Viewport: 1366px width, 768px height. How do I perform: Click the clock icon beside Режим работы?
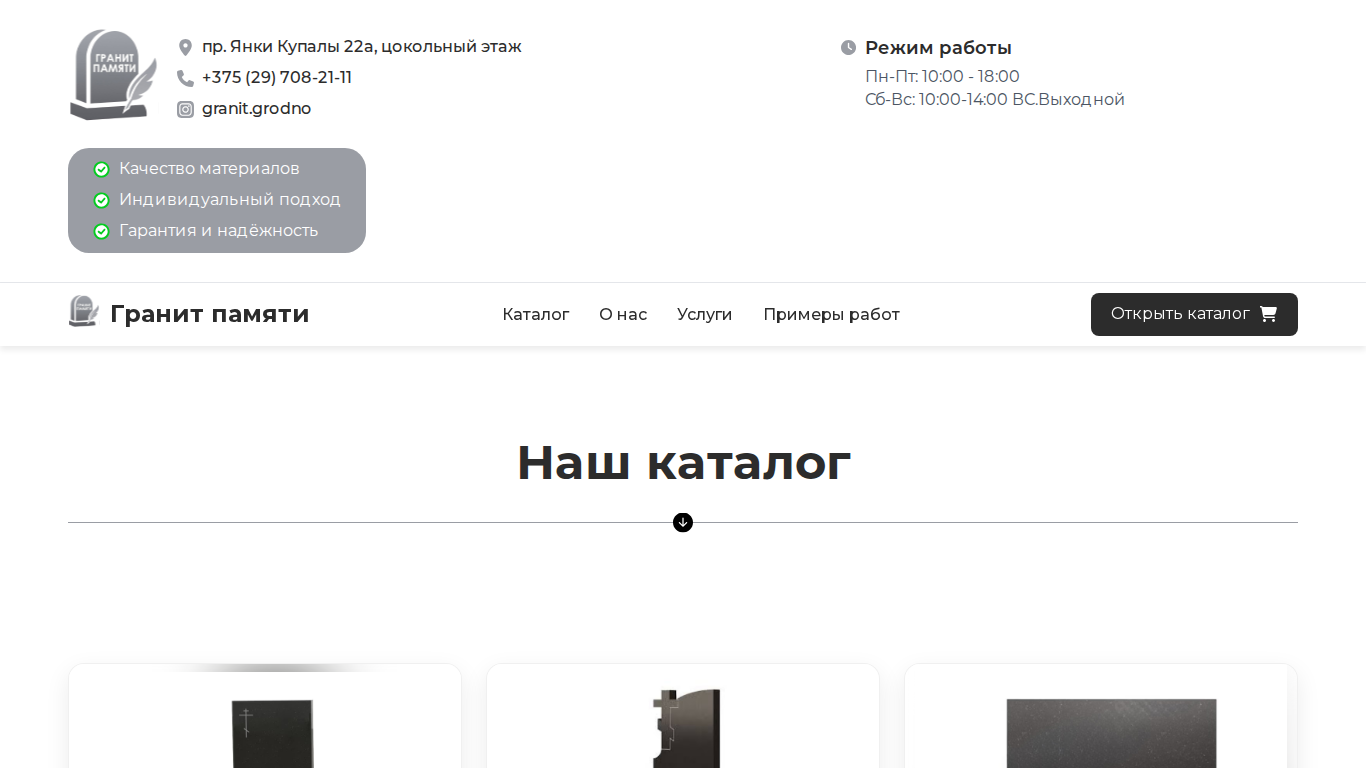(x=848, y=47)
